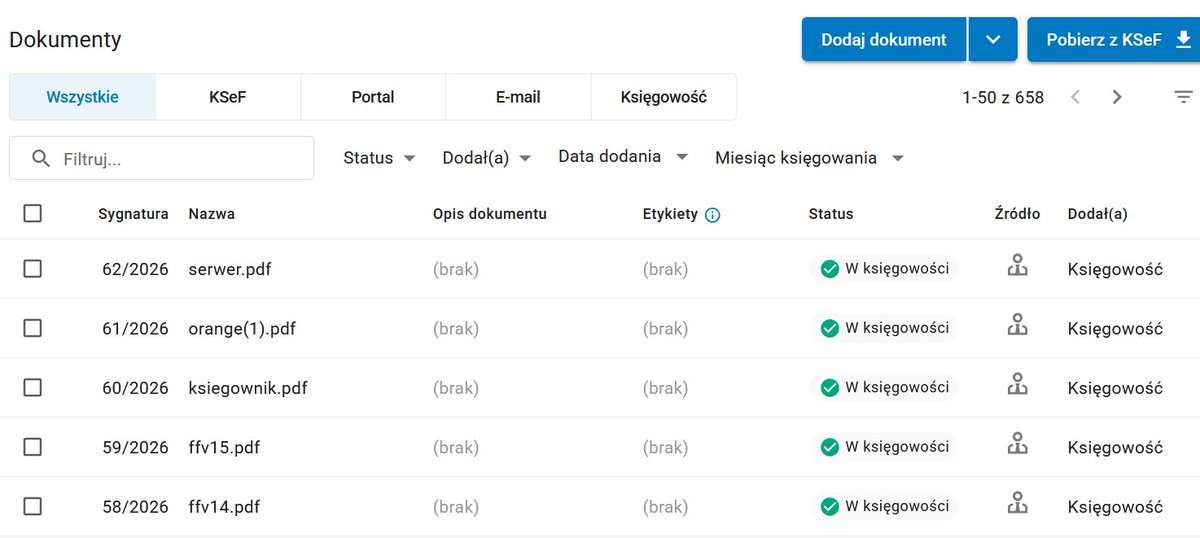Click the green check status icon for ffv15.pdf
1200x538 pixels.
(x=829, y=447)
